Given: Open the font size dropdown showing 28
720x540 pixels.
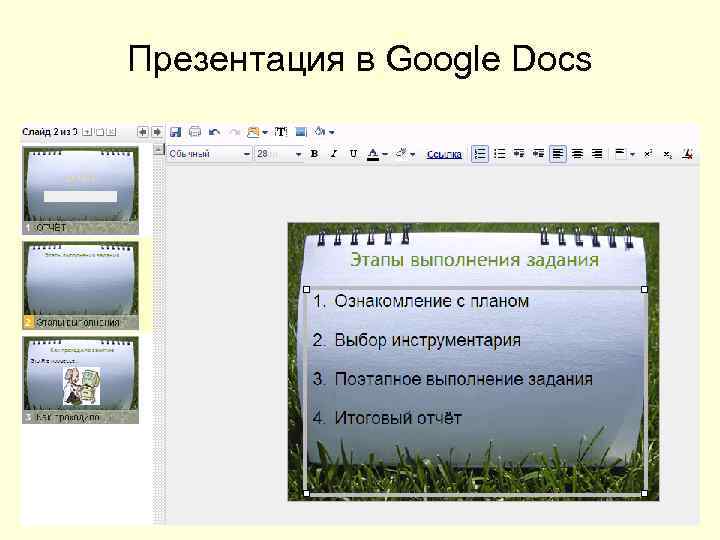Looking at the screenshot, I should click(x=279, y=154).
